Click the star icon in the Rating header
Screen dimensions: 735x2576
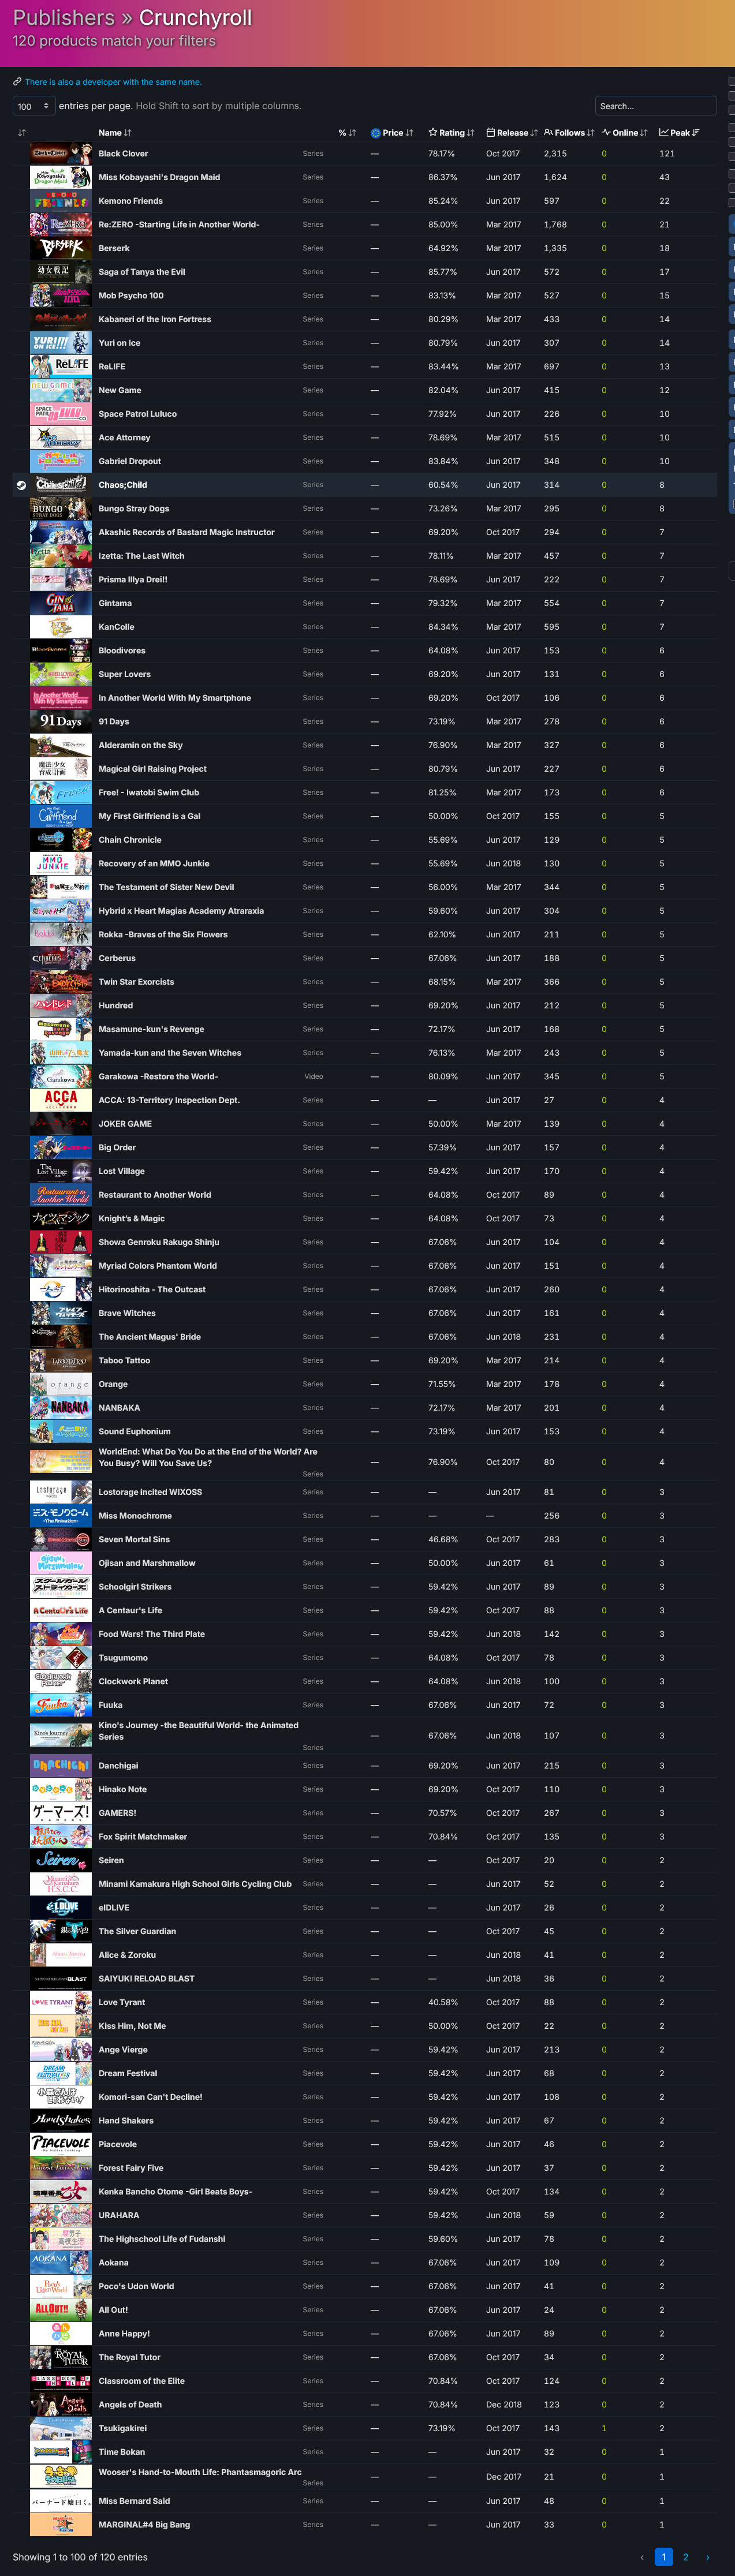tap(433, 132)
